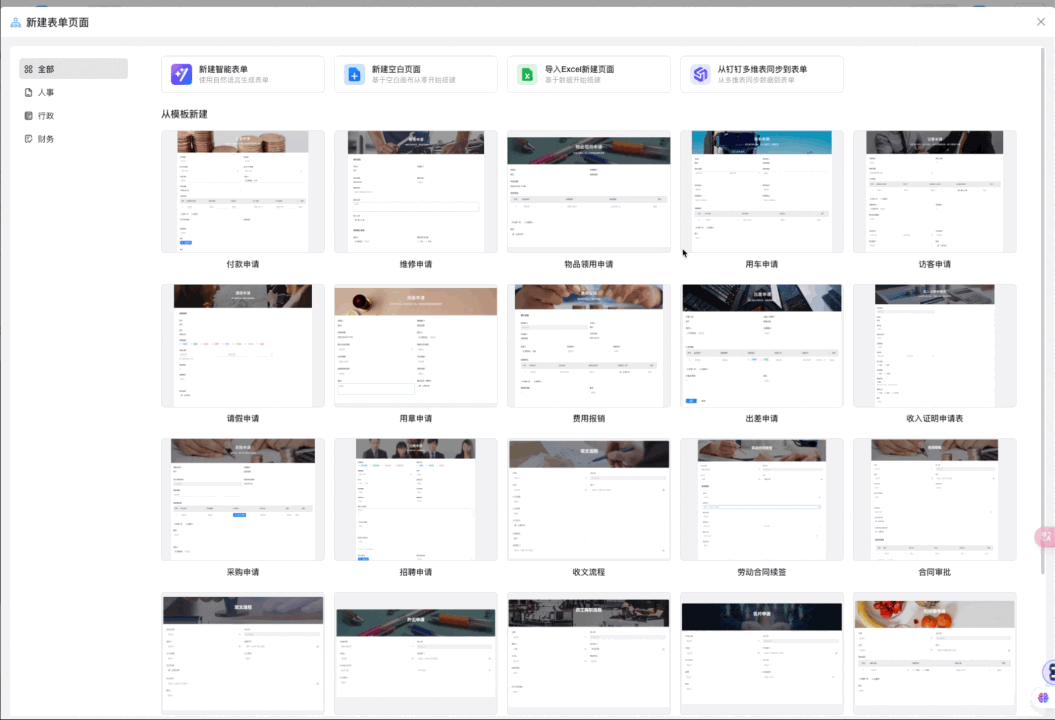This screenshot has height=720, width=1055.
Task: Click the green Excel import icon
Action: tap(527, 74)
